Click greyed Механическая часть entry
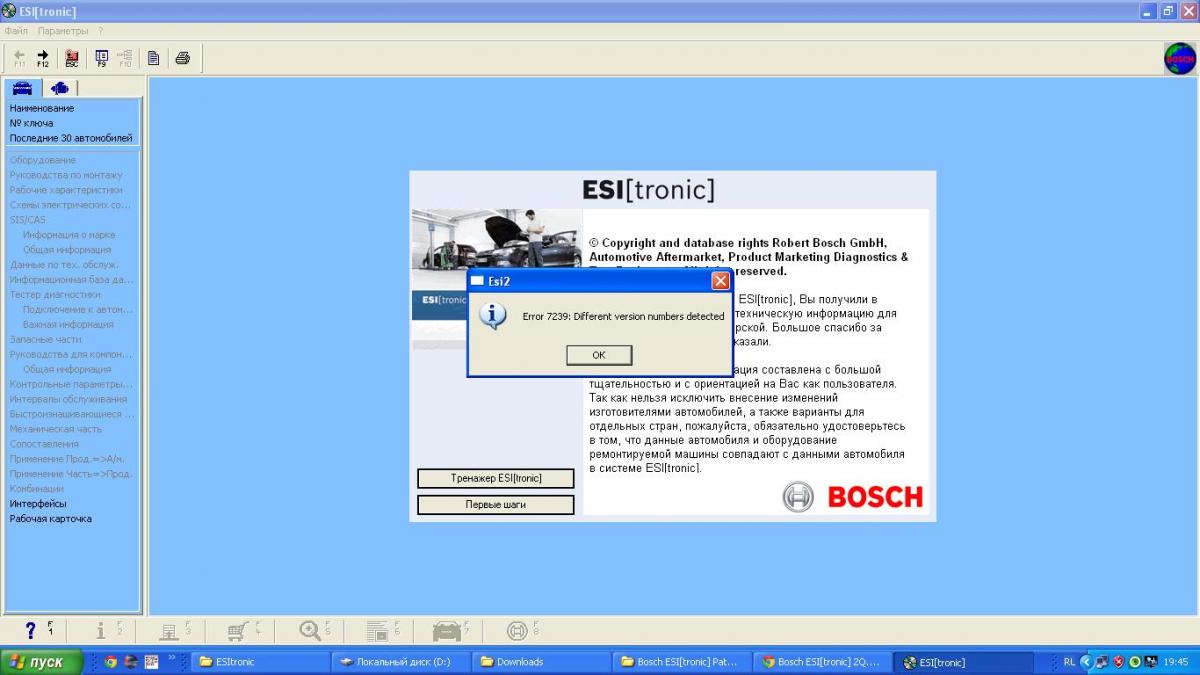The height and width of the screenshot is (675, 1200). tap(56, 429)
